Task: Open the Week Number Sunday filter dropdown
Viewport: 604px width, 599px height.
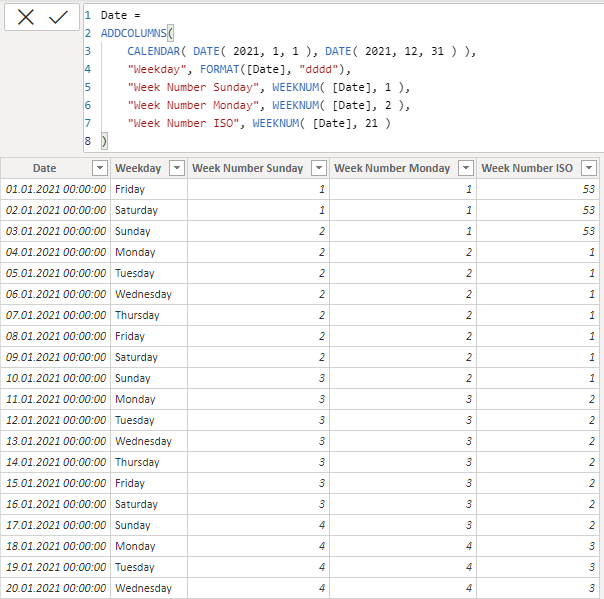Action: tap(319, 168)
